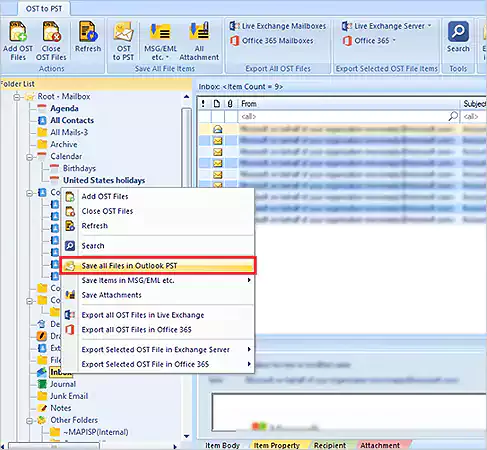Select the OST to PST ribbon tab

[x=44, y=9]
